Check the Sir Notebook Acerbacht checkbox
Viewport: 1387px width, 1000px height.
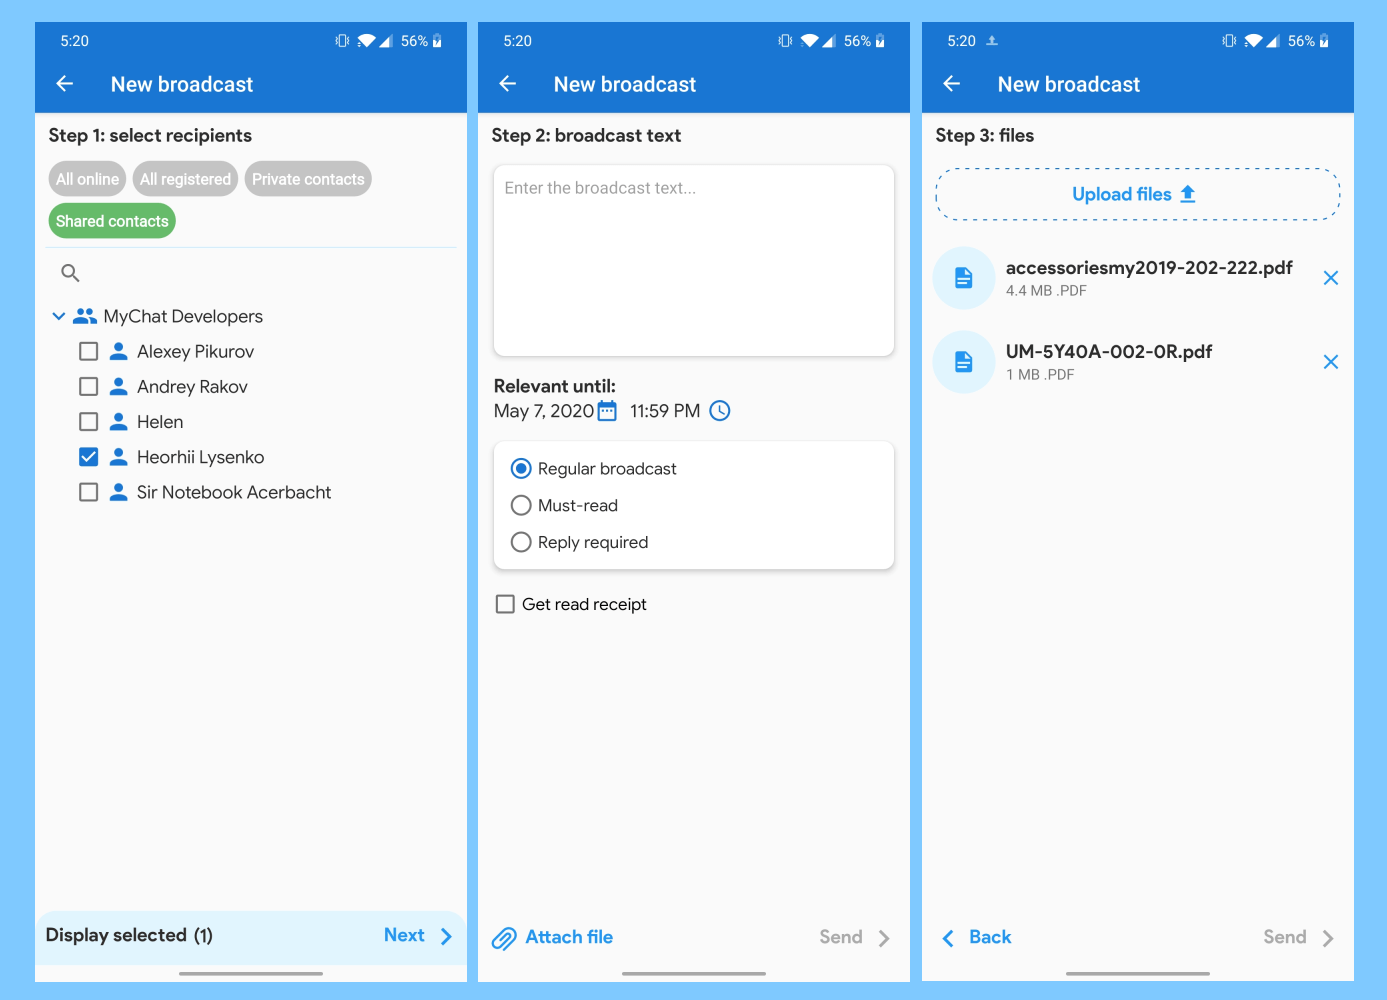tap(88, 492)
